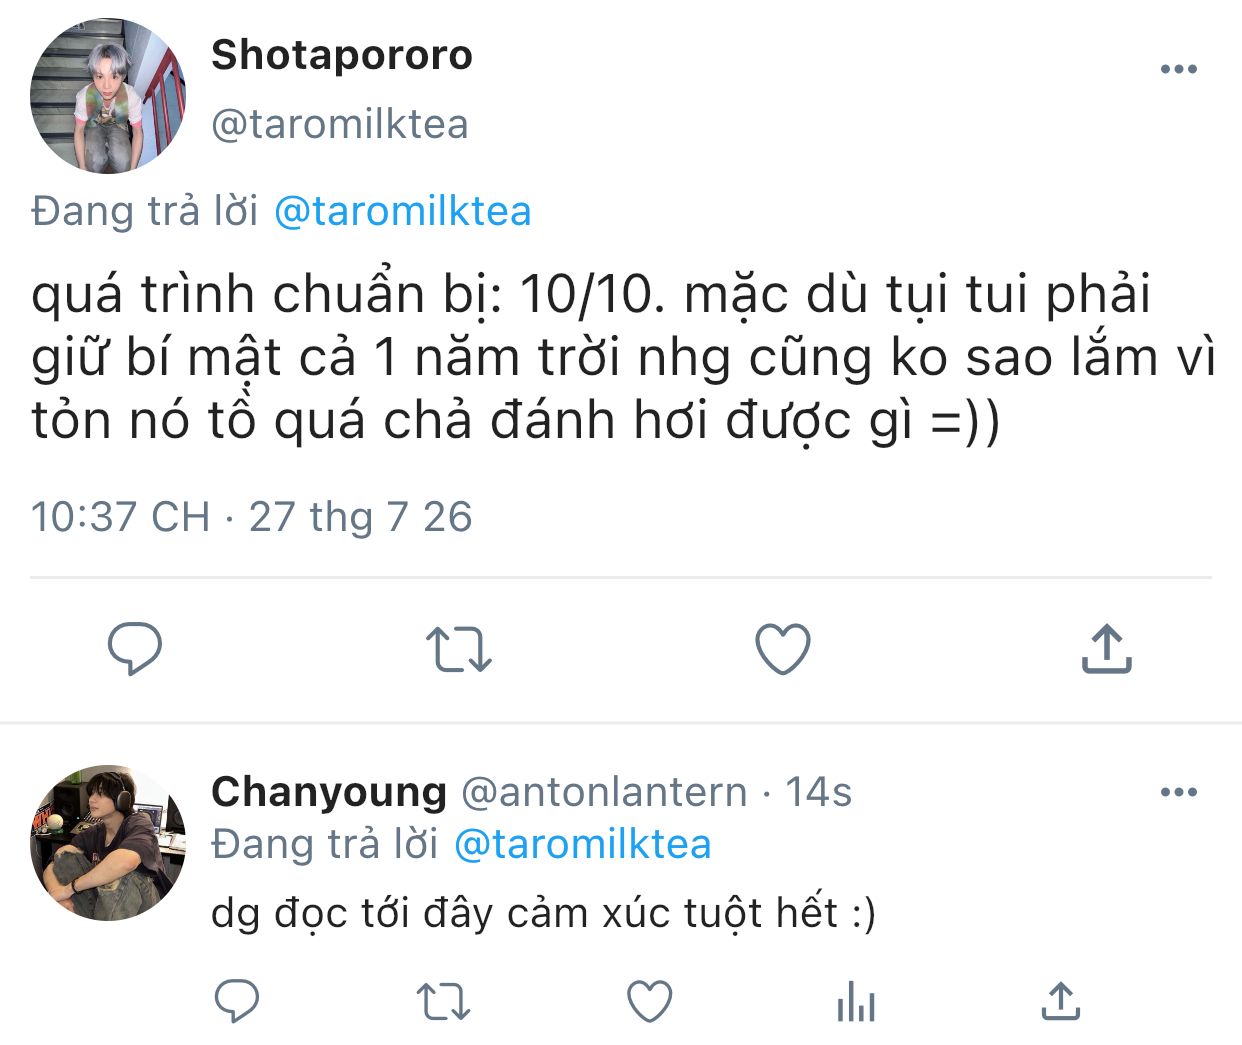Open more options for Chanyoung's reply
This screenshot has height=1045, width=1242.
pos(1178,792)
